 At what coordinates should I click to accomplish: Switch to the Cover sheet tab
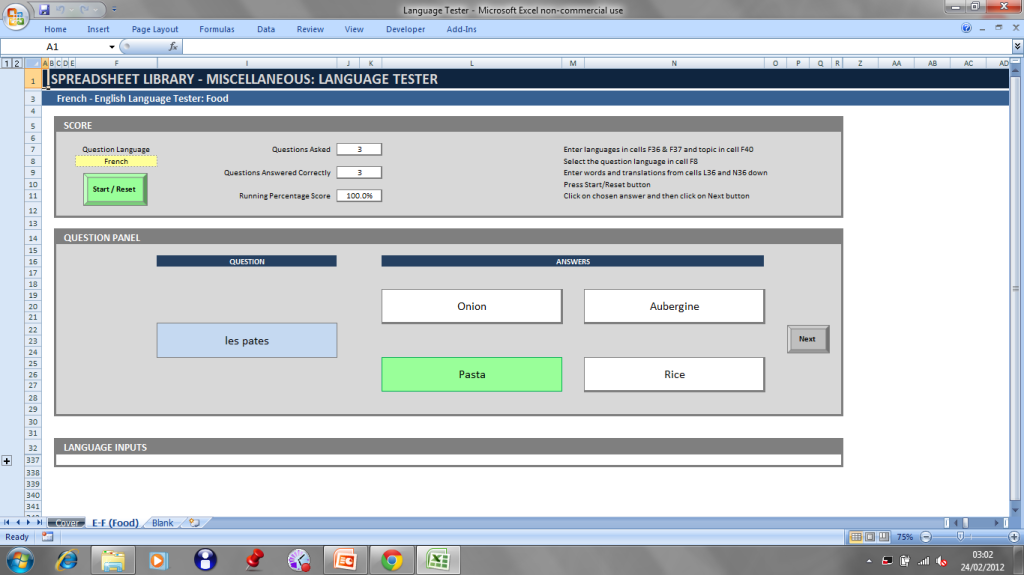click(67, 523)
